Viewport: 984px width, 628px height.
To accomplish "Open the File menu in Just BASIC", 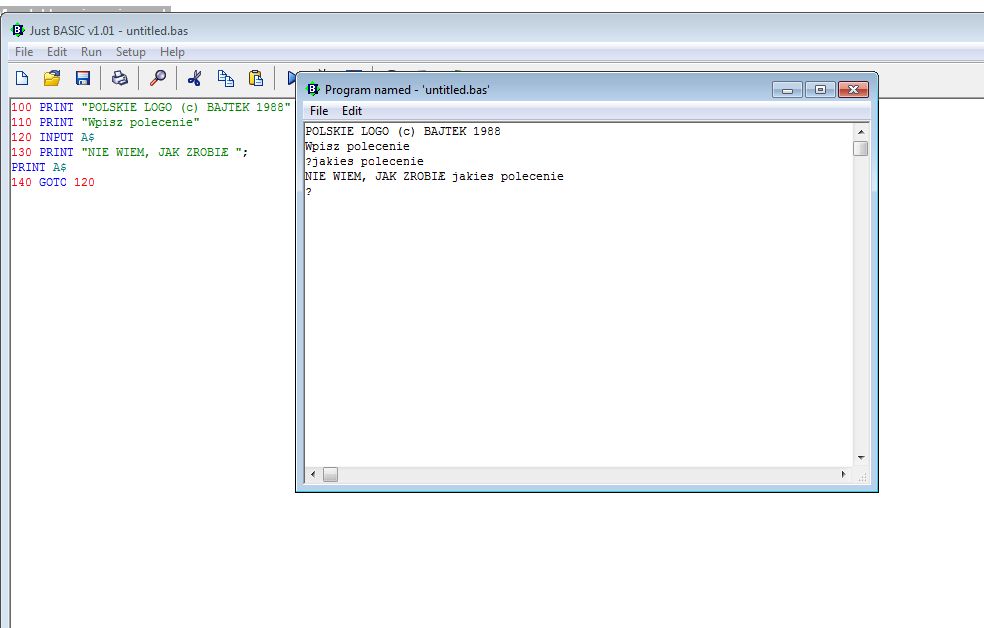I will tap(24, 52).
